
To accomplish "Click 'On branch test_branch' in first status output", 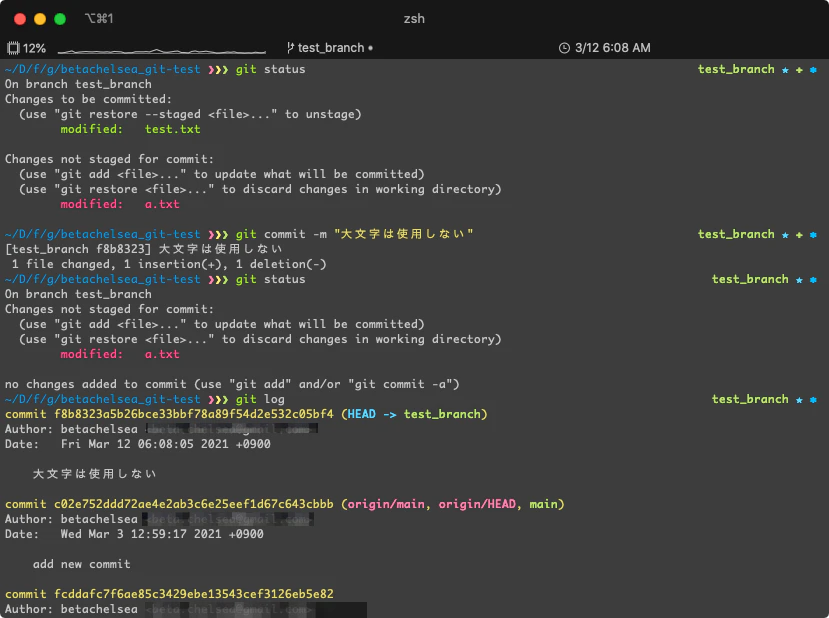I will pos(78,84).
